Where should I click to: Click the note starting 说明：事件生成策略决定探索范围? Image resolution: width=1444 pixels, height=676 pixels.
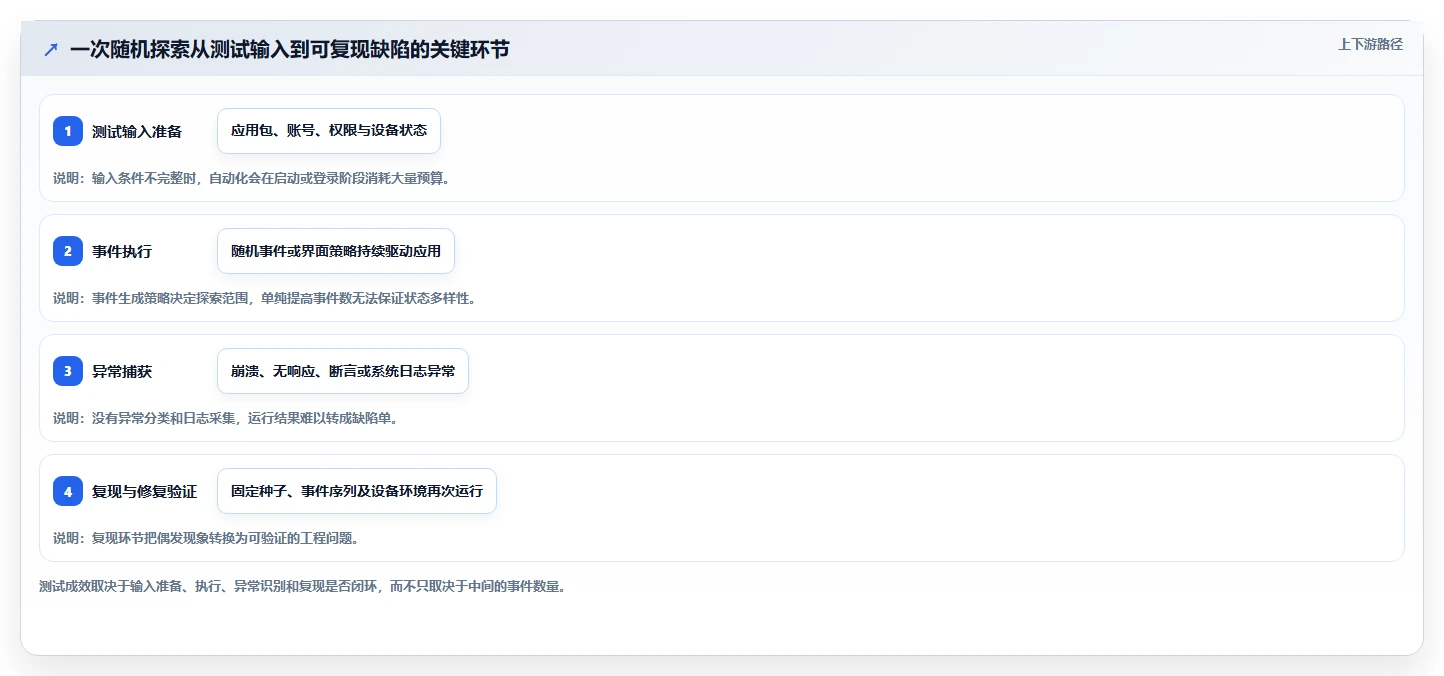pyautogui.click(x=264, y=298)
